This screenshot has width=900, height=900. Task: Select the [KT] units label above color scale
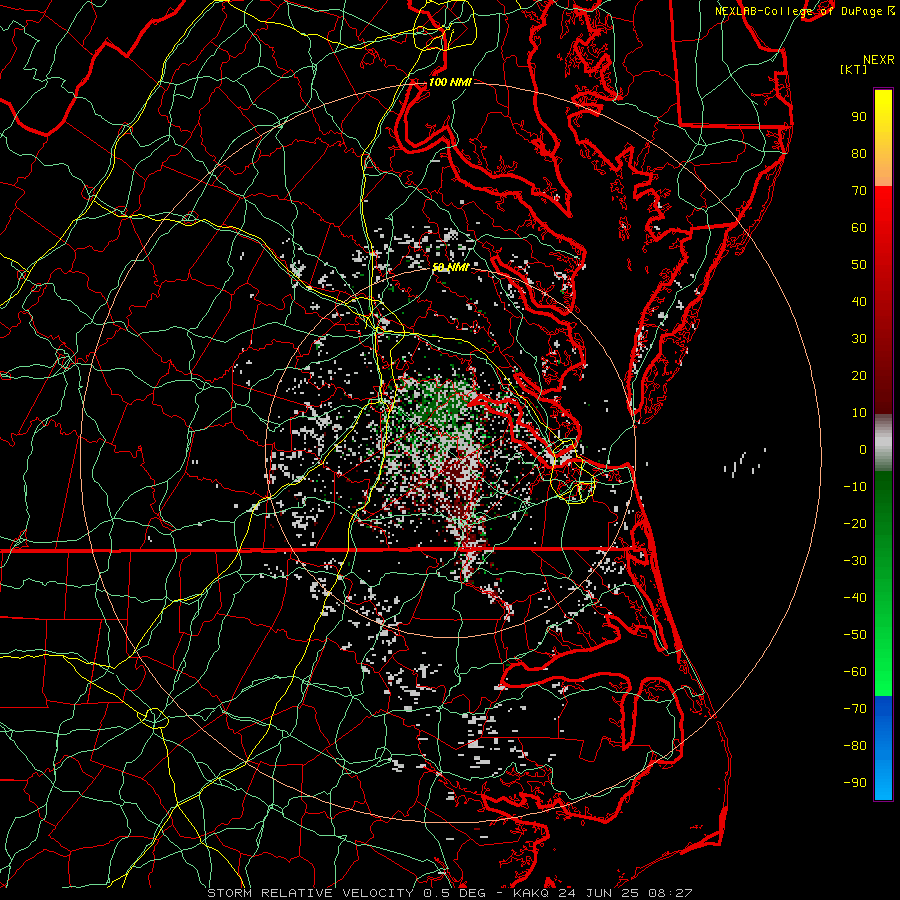tap(853, 69)
